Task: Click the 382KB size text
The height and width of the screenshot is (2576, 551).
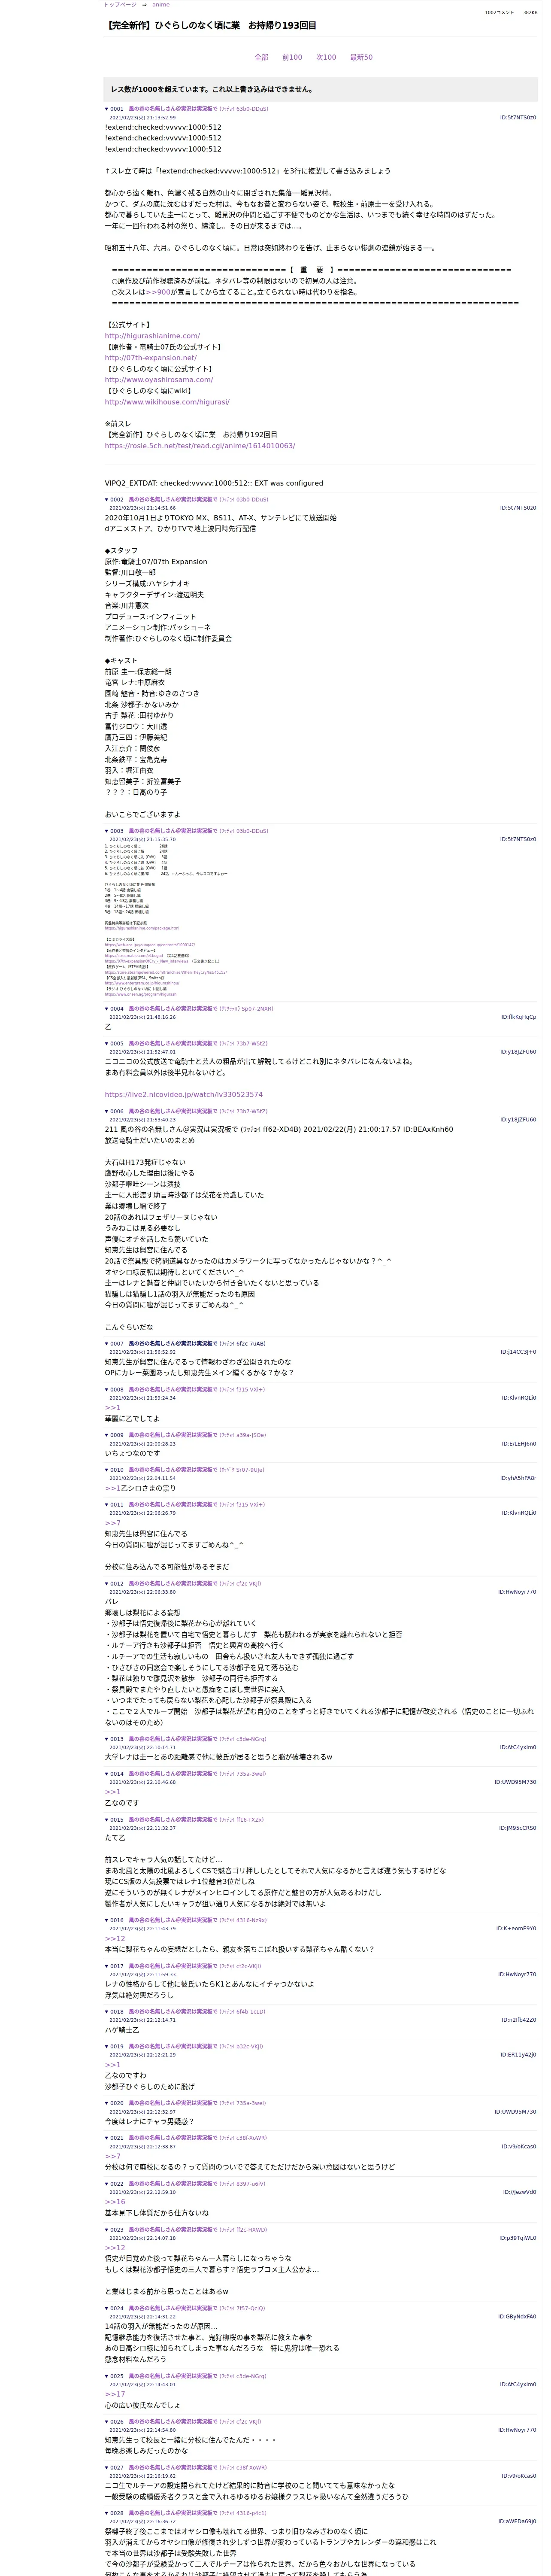Action: 529,13
